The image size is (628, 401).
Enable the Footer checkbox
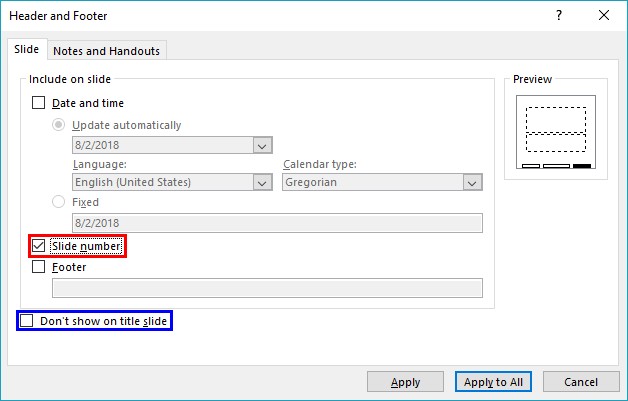point(38,266)
